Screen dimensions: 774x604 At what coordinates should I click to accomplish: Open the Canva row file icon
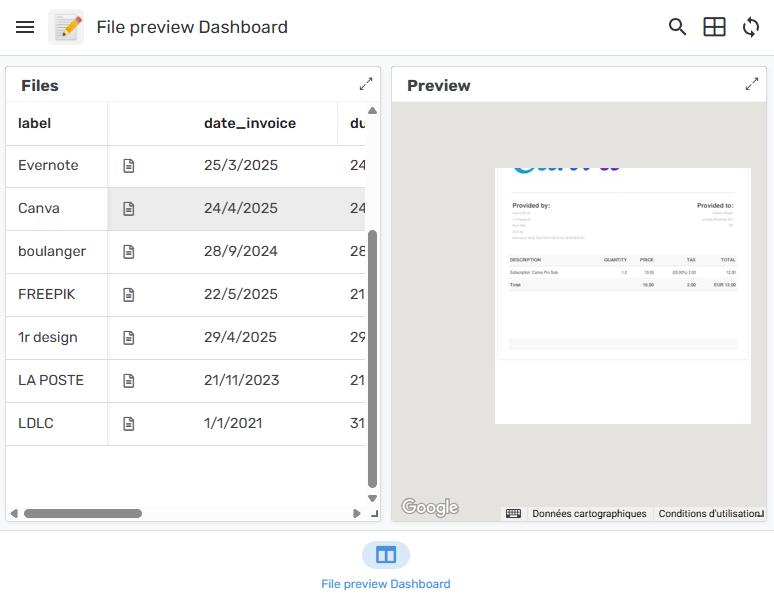point(128,209)
